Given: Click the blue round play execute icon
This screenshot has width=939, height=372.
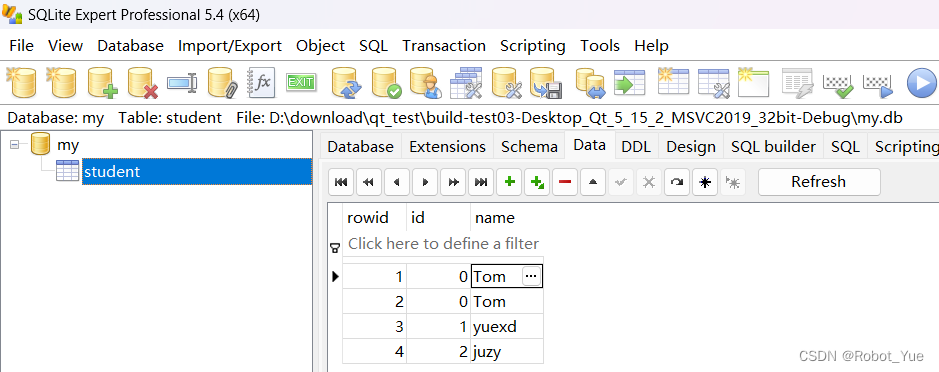Looking at the screenshot, I should (922, 83).
